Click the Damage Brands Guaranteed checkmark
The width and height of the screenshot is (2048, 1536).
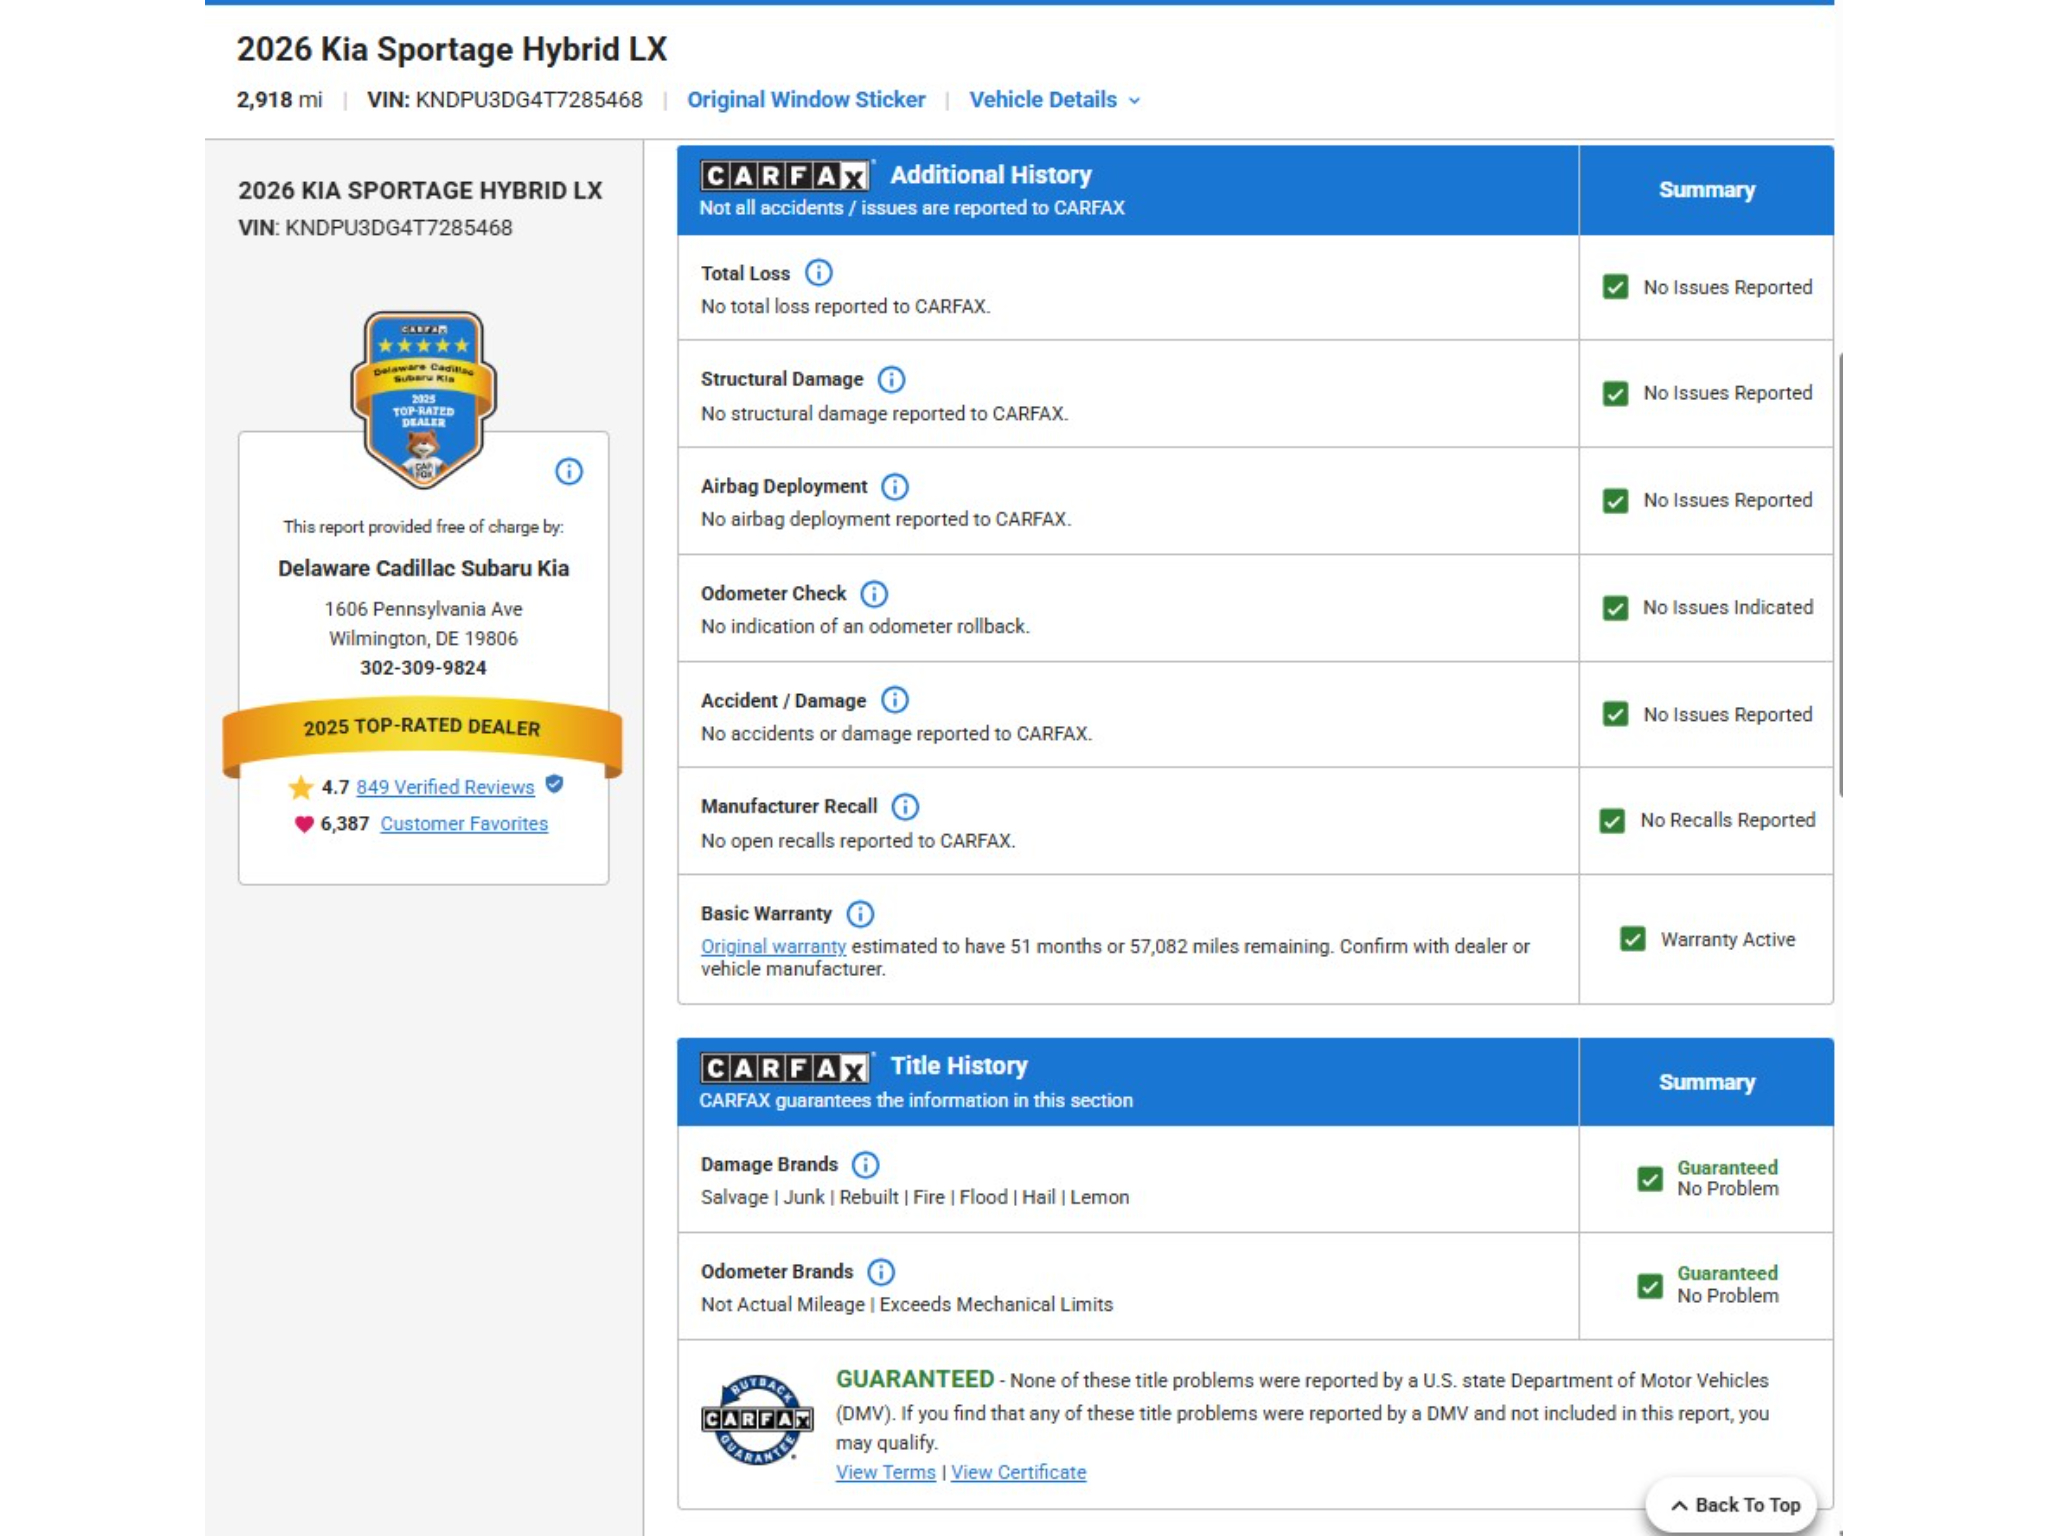pos(1650,1179)
